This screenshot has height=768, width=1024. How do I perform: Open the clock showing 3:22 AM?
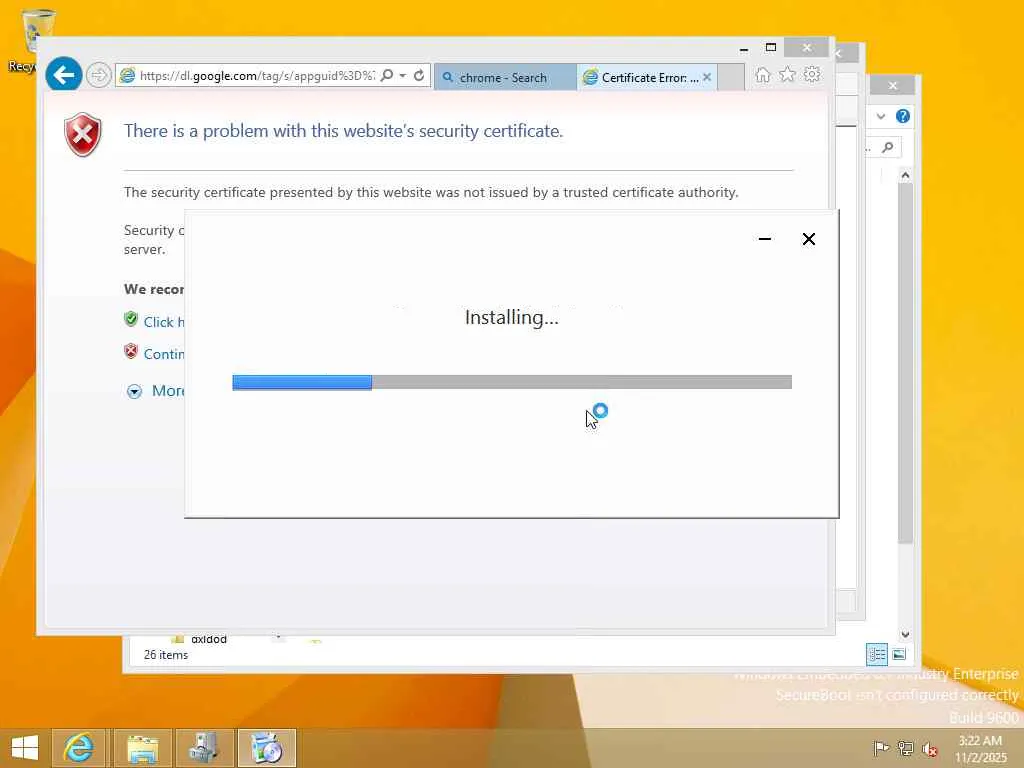tap(980, 749)
